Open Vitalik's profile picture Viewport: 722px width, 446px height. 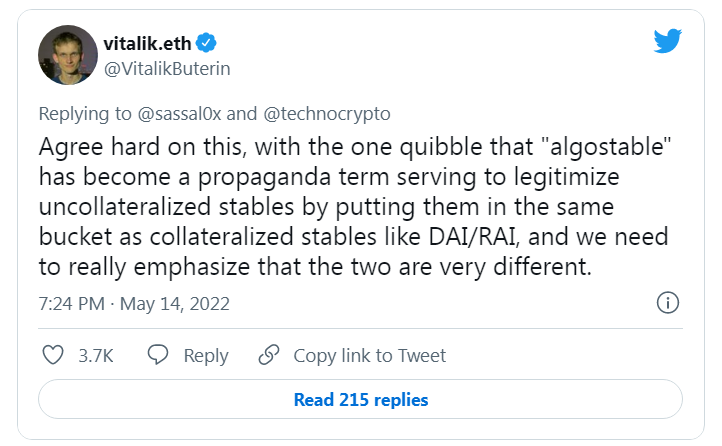coord(68,55)
